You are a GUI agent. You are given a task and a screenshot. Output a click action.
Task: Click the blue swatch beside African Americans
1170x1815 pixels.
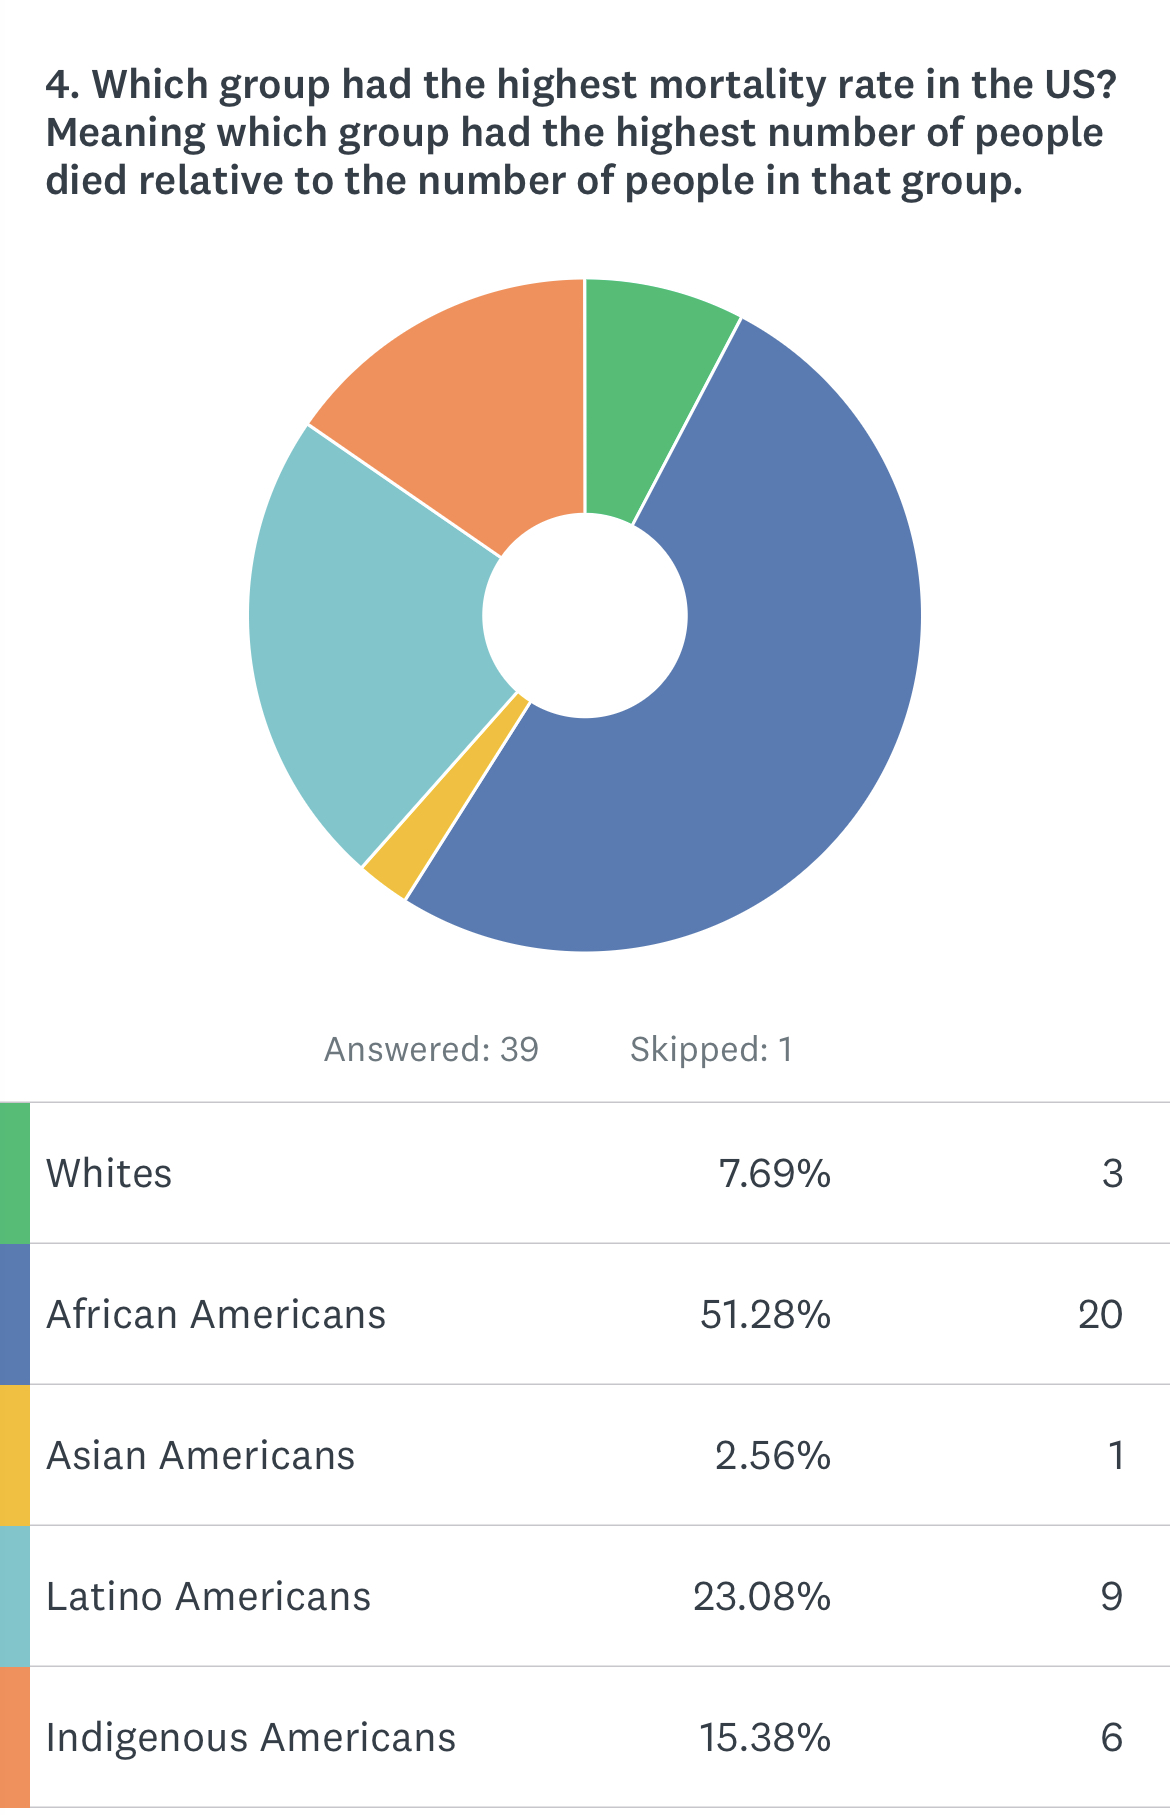coord(15,1314)
